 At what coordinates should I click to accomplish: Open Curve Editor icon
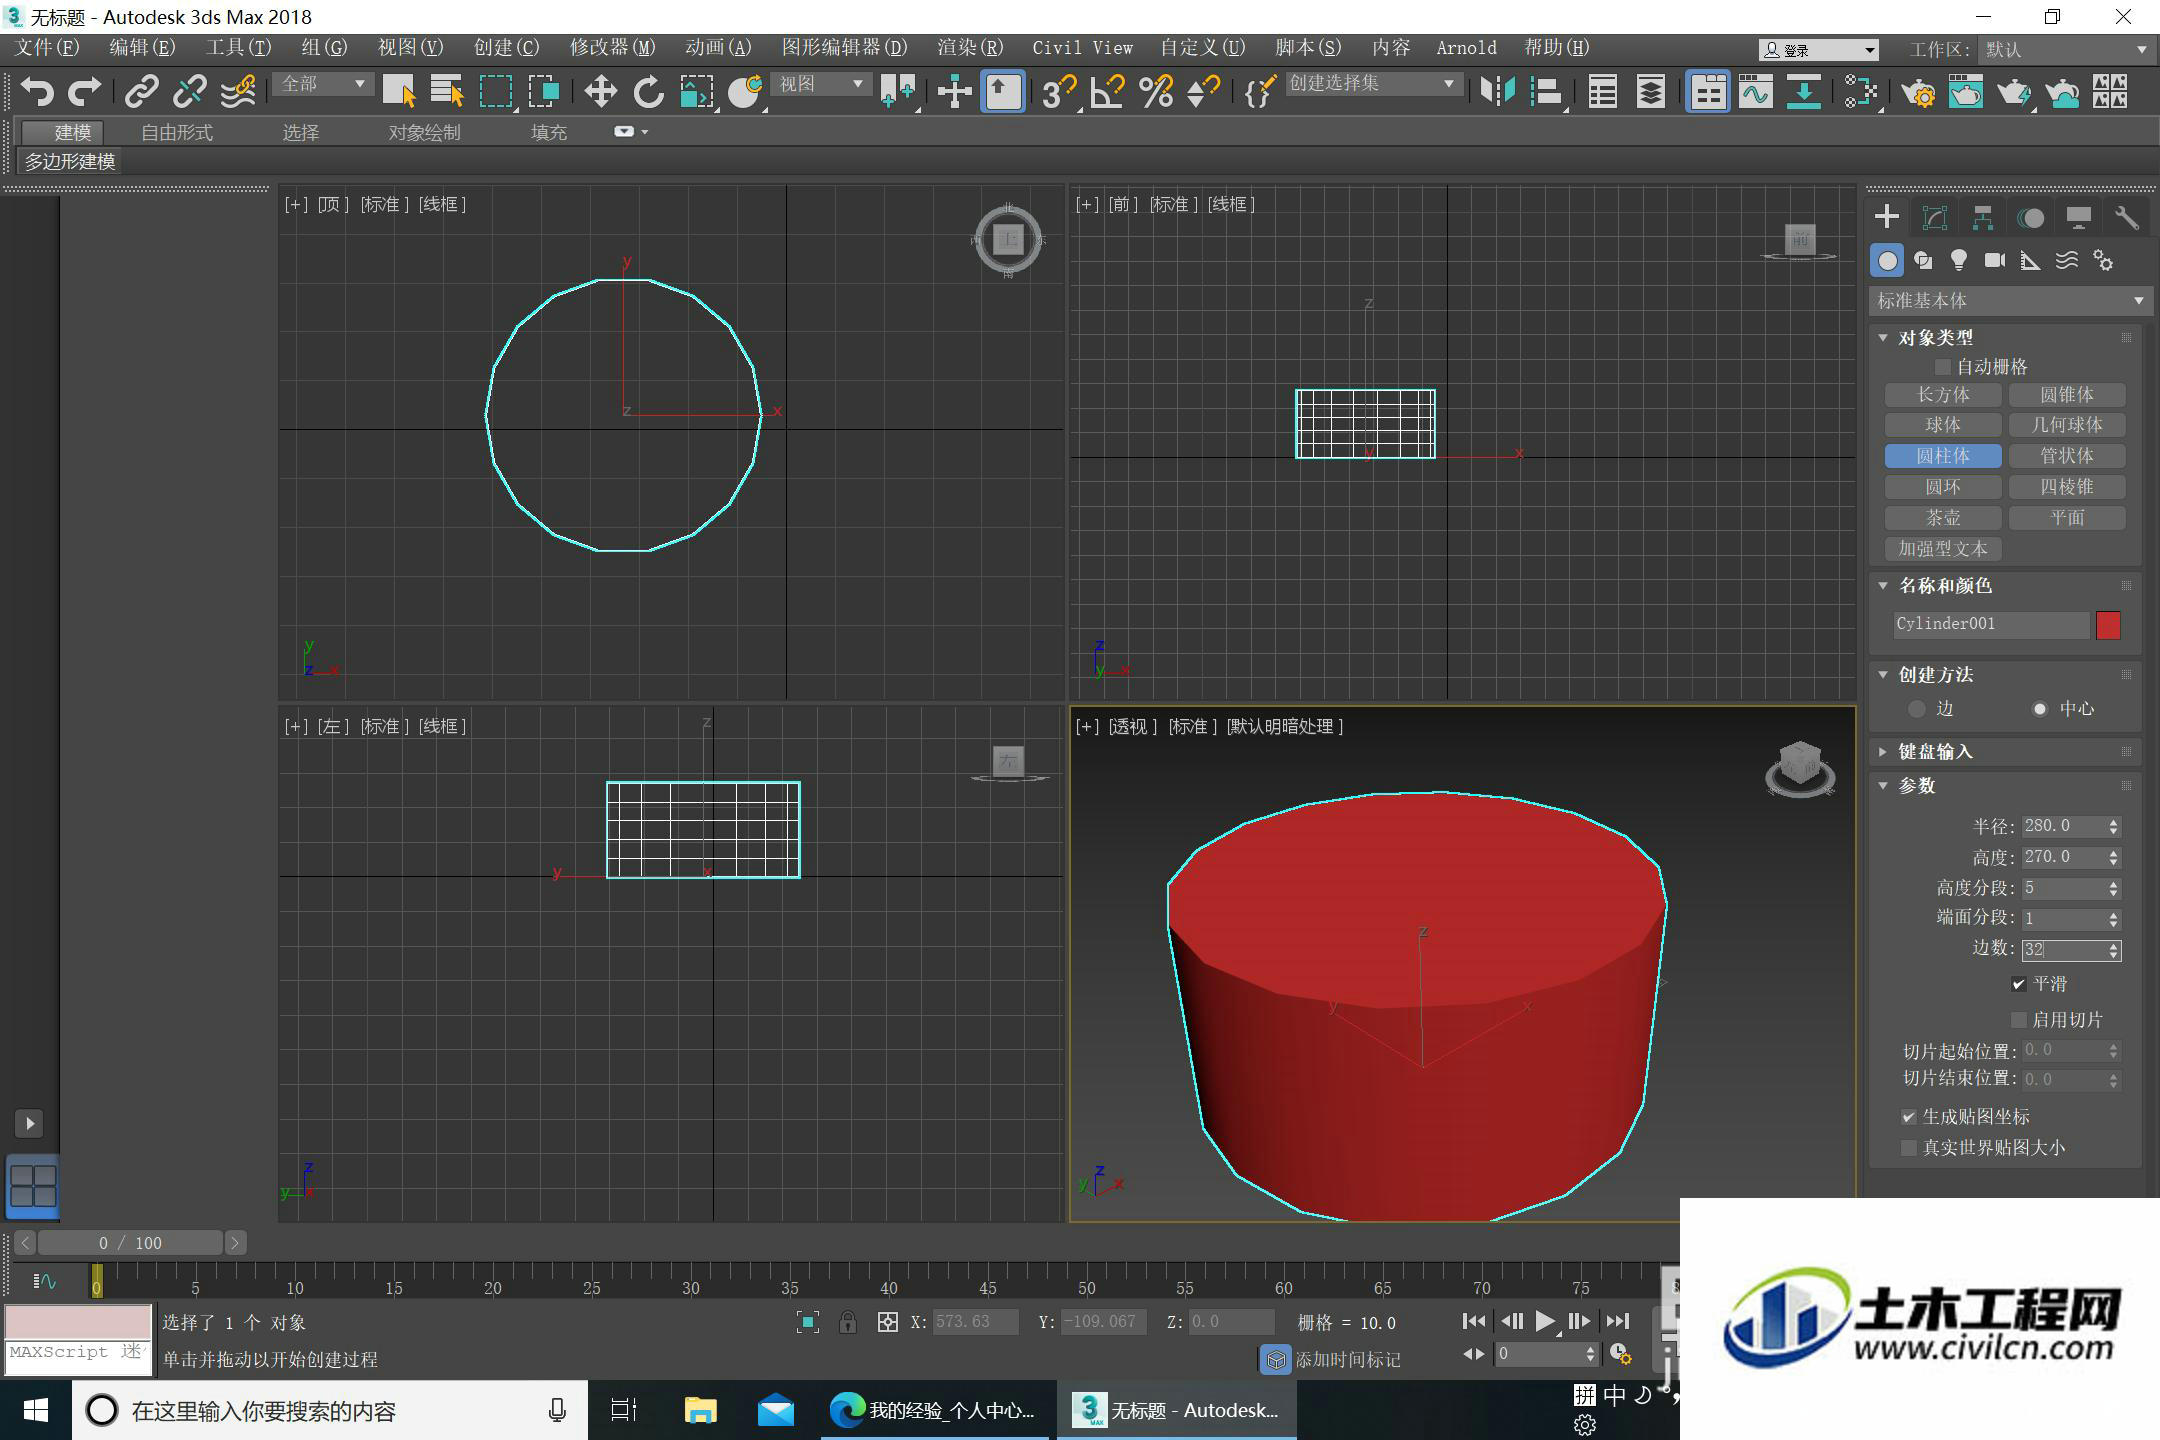[1755, 92]
